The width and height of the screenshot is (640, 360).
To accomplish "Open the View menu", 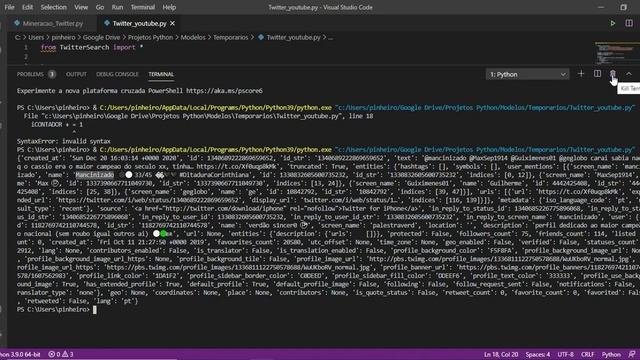I will click(81, 7).
